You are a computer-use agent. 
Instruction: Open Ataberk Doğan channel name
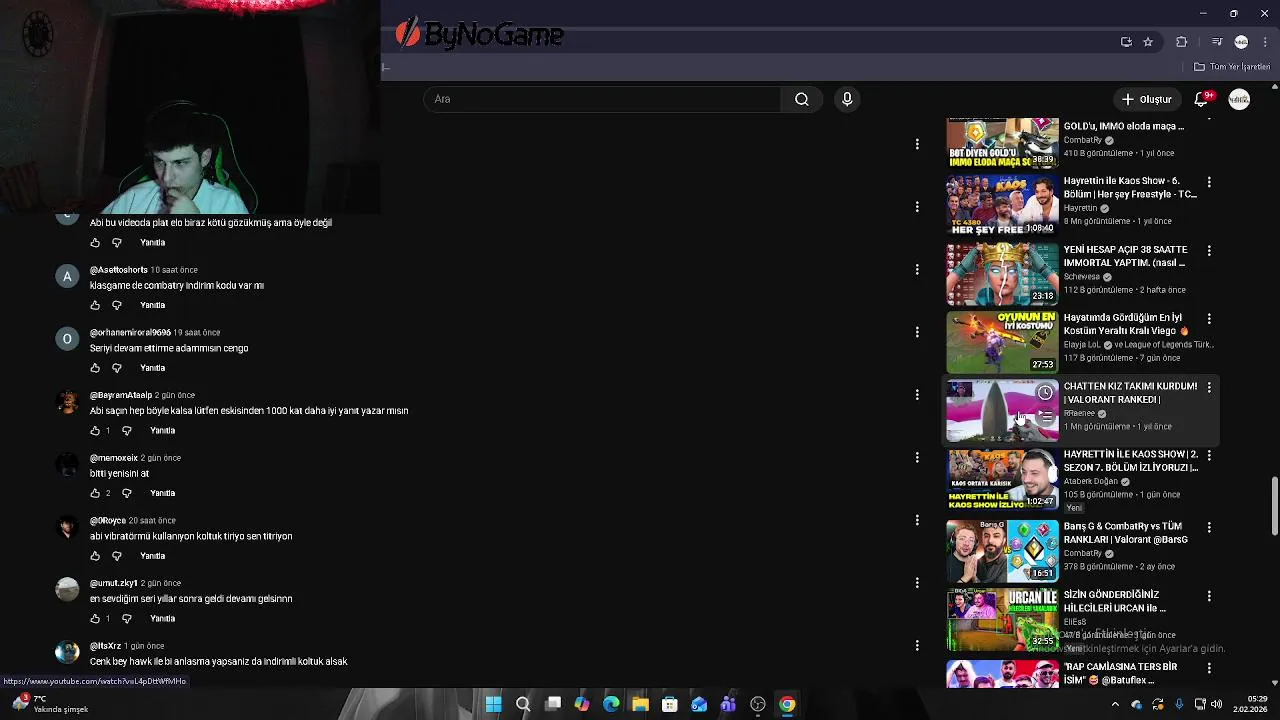(1091, 481)
